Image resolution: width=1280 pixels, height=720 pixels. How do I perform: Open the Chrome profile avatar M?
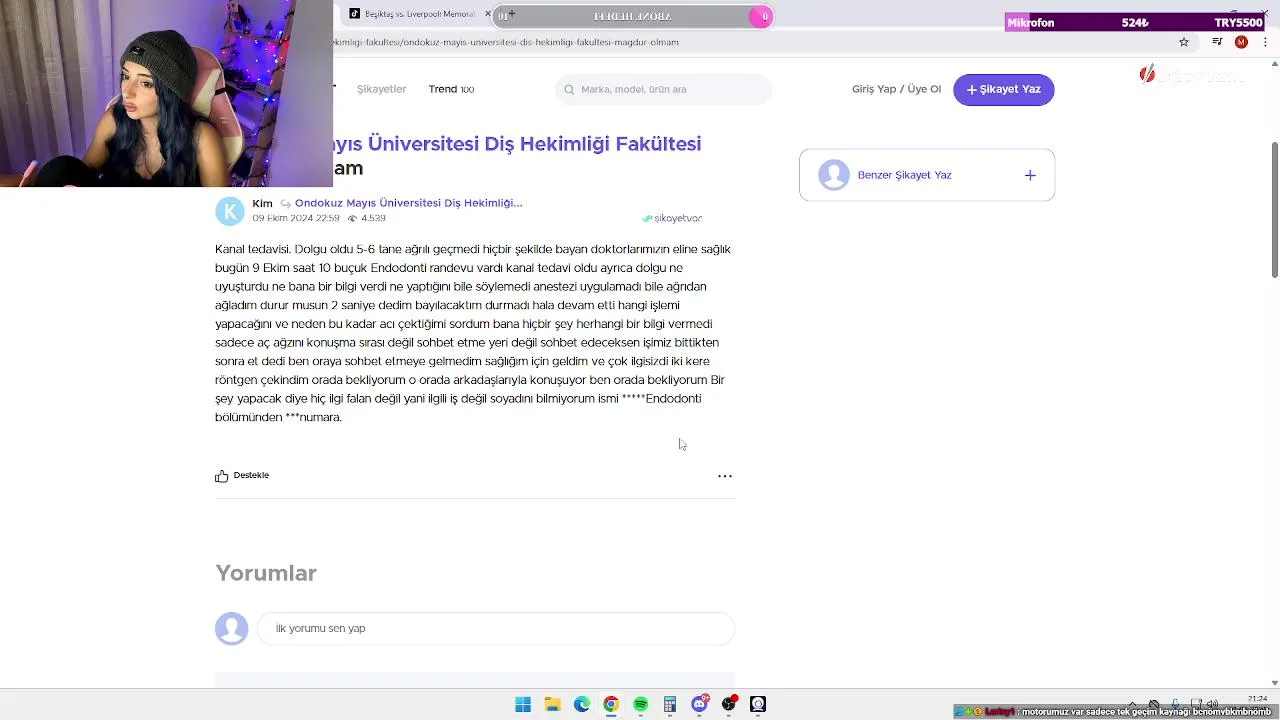(1241, 42)
